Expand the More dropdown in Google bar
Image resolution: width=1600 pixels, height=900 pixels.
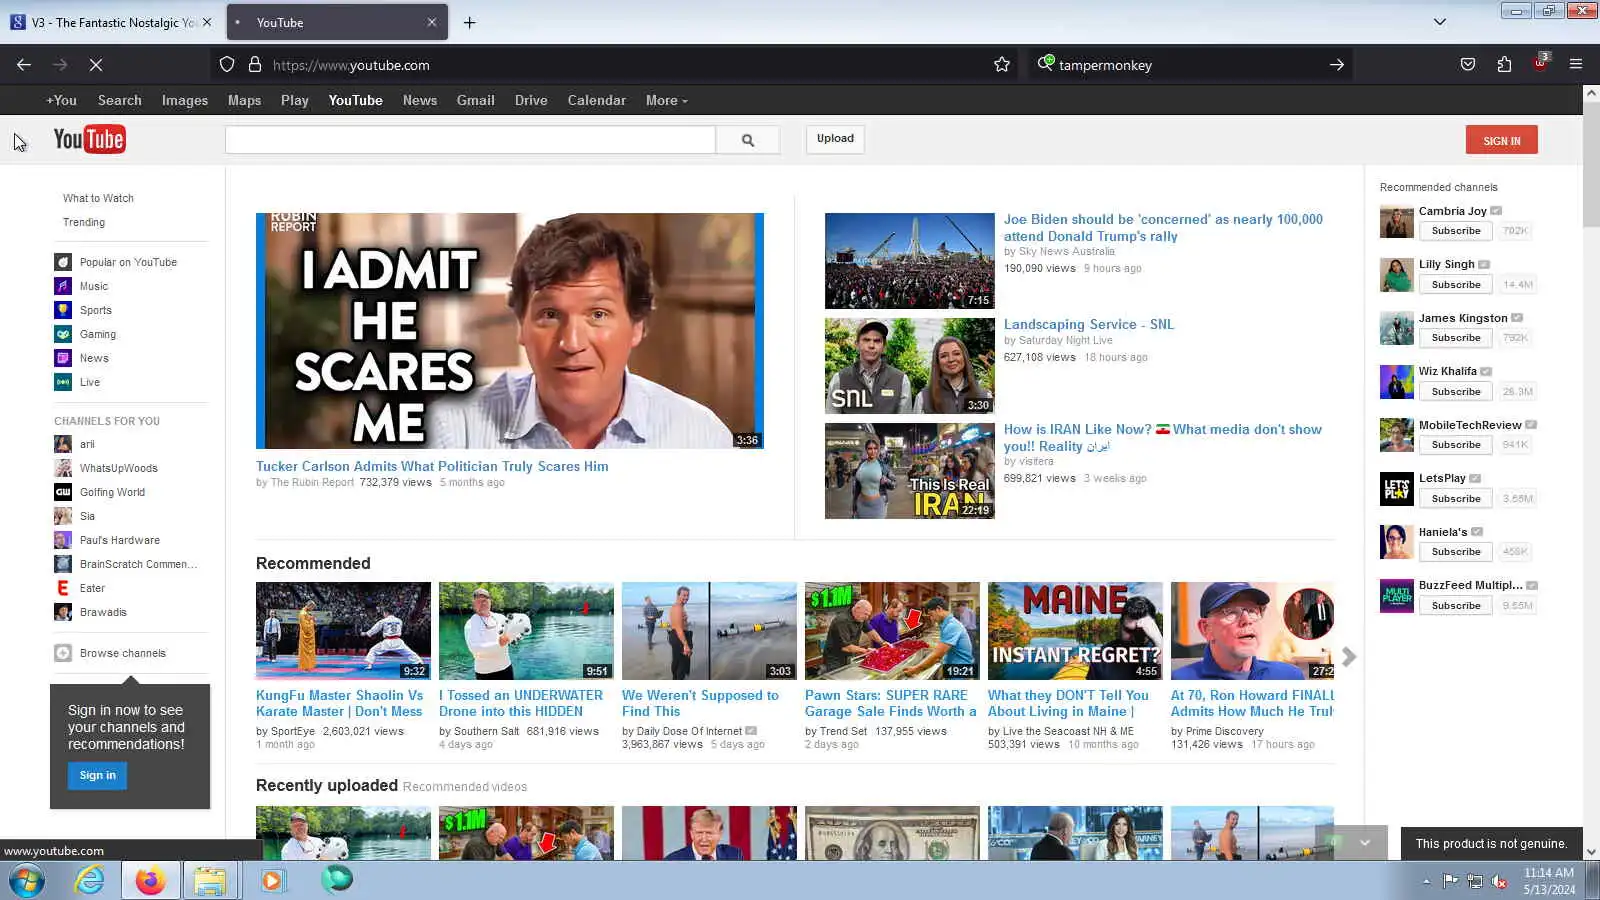(x=666, y=100)
